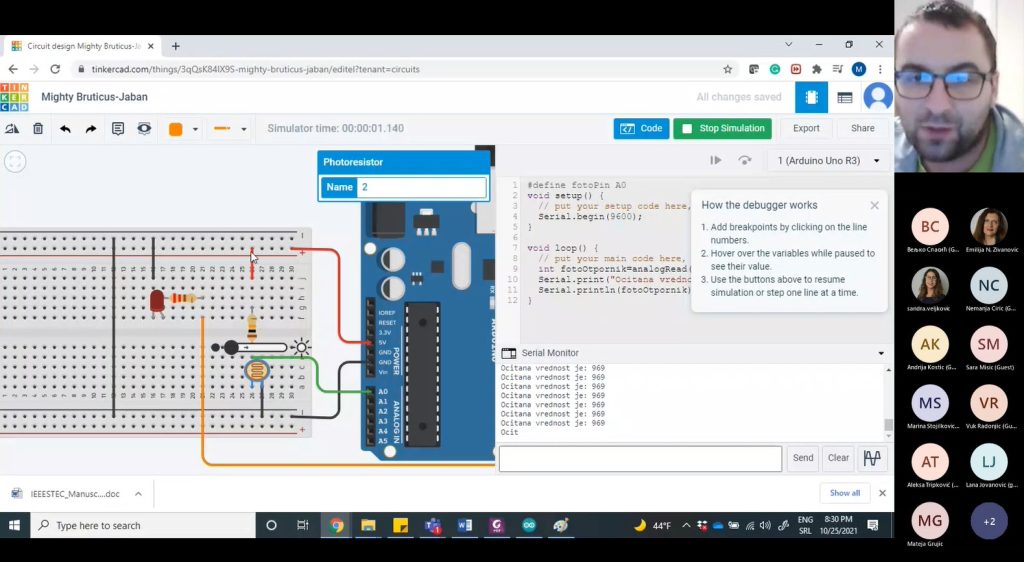
Task: Toggle the Code editor panel
Action: click(x=641, y=128)
